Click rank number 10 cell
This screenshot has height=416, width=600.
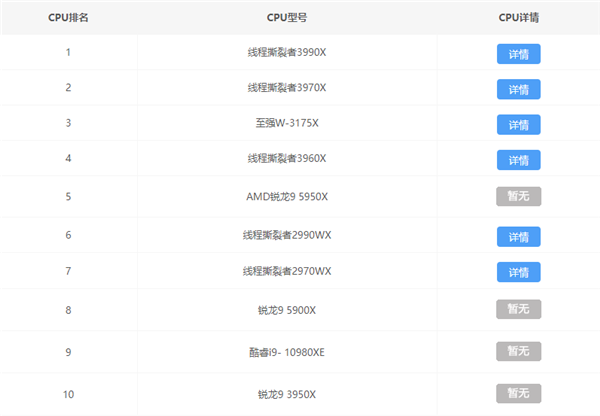(x=68, y=394)
